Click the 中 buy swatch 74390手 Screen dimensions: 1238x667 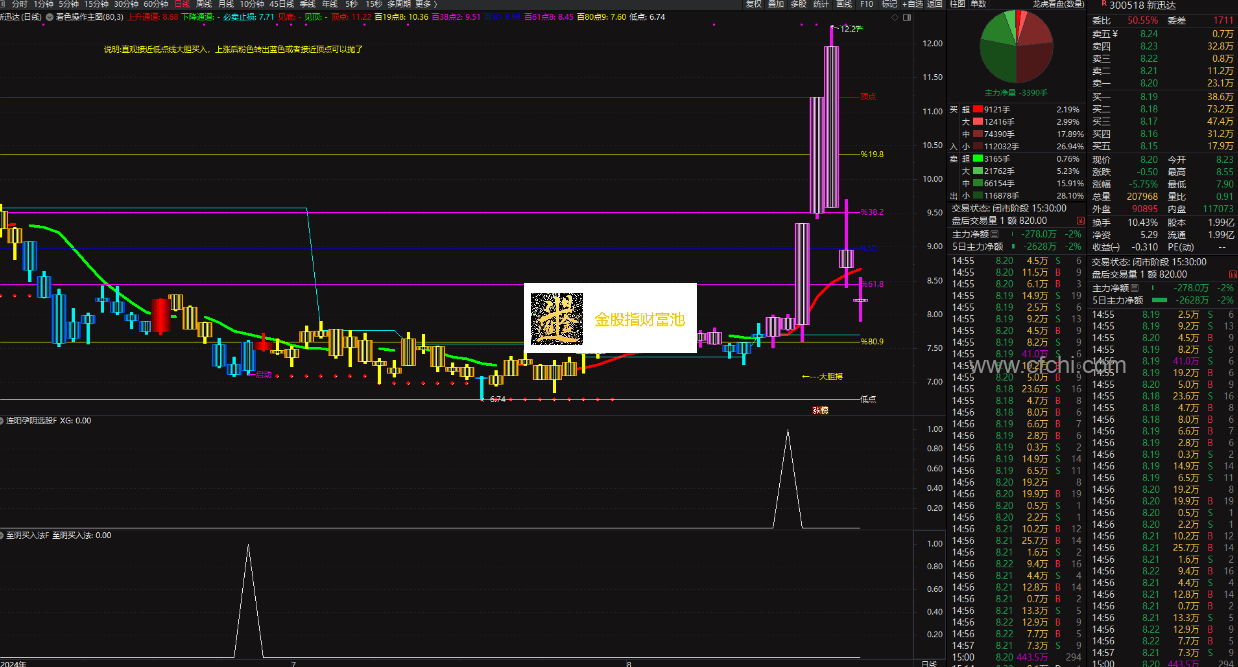click(978, 133)
